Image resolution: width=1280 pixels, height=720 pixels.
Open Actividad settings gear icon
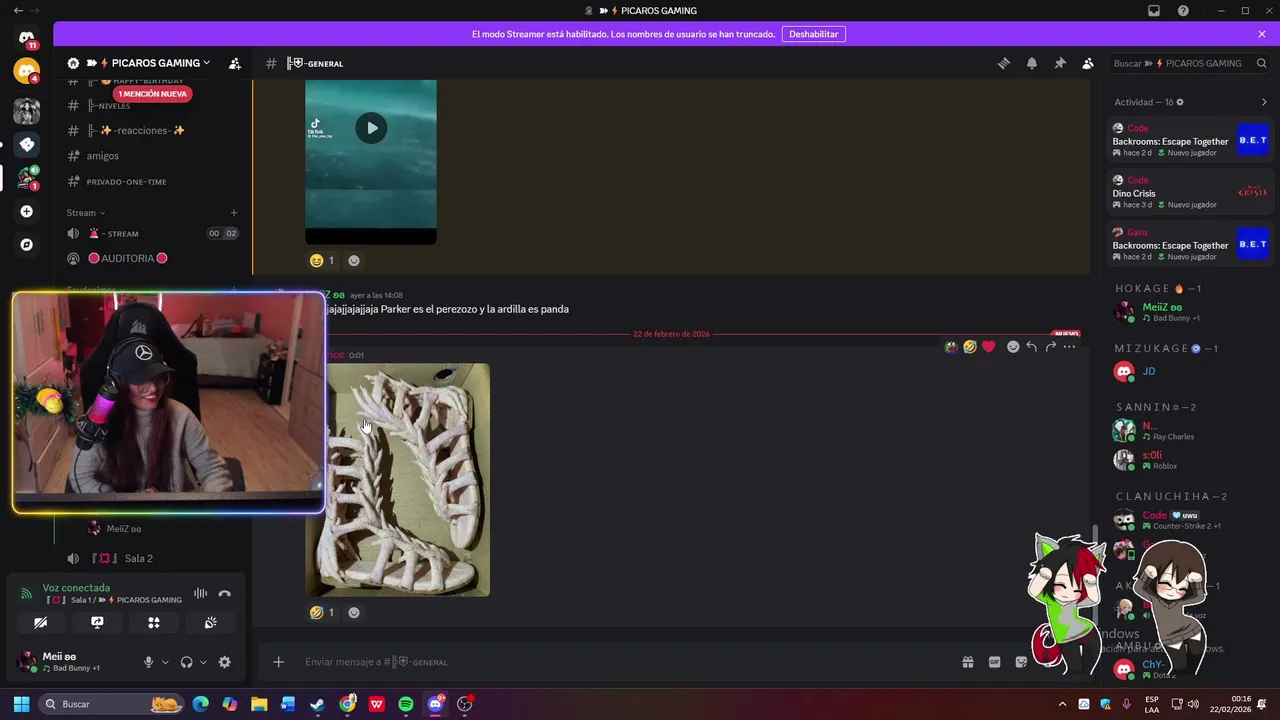click(1180, 102)
